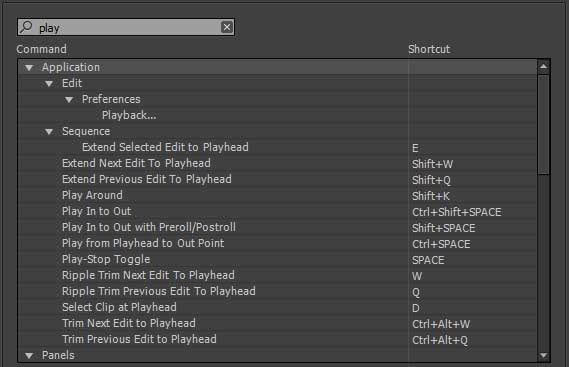Image resolution: width=569 pixels, height=367 pixels.
Task: Collapse the Sequence disclosure triangle
Action: tap(49, 132)
